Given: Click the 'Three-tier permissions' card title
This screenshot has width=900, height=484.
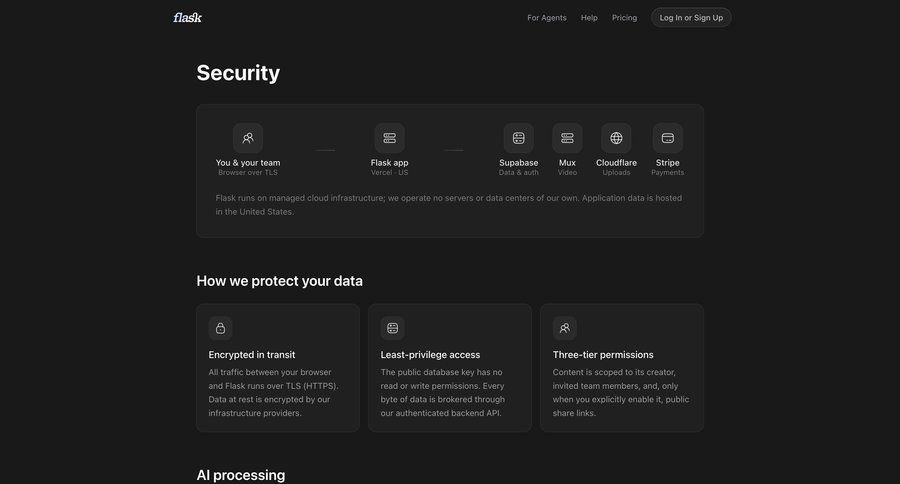Looking at the screenshot, I should click(603, 355).
